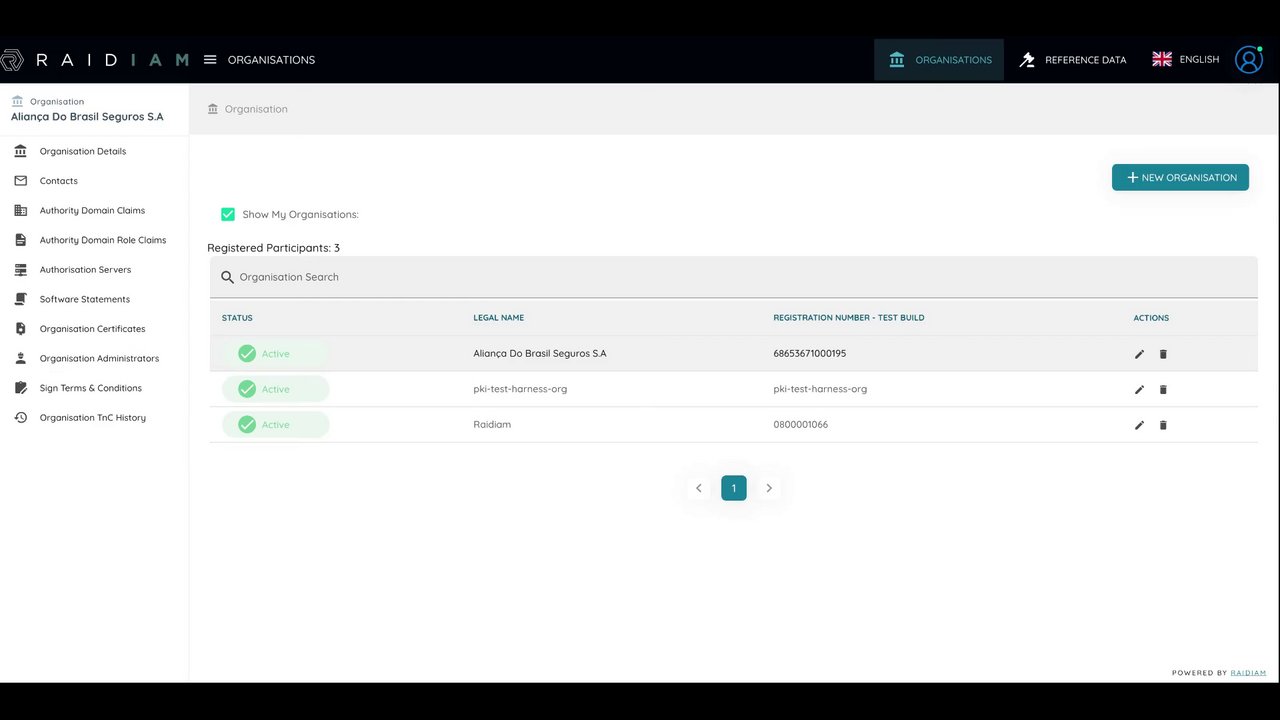Click Registered Participants: 3 text
Viewport: 1280px width, 720px height.
tap(274, 248)
